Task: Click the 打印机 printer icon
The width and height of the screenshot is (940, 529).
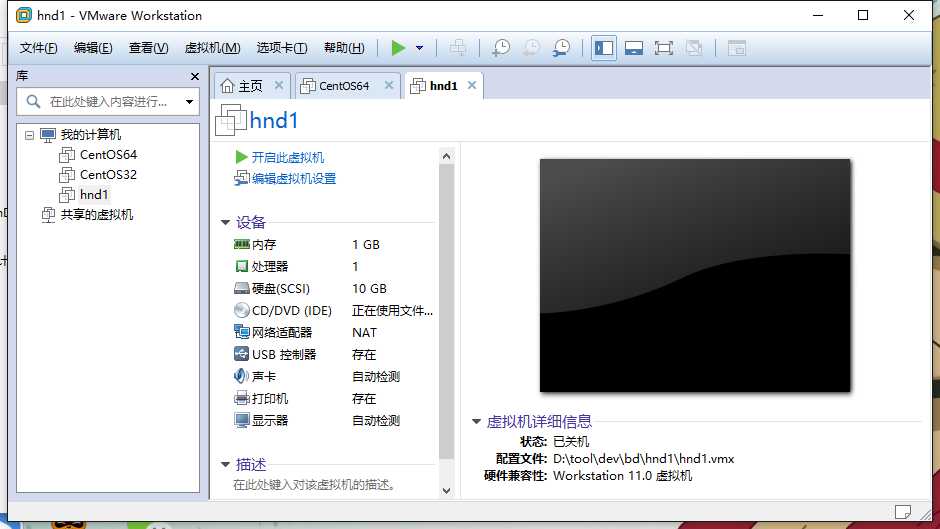Action: 242,398
